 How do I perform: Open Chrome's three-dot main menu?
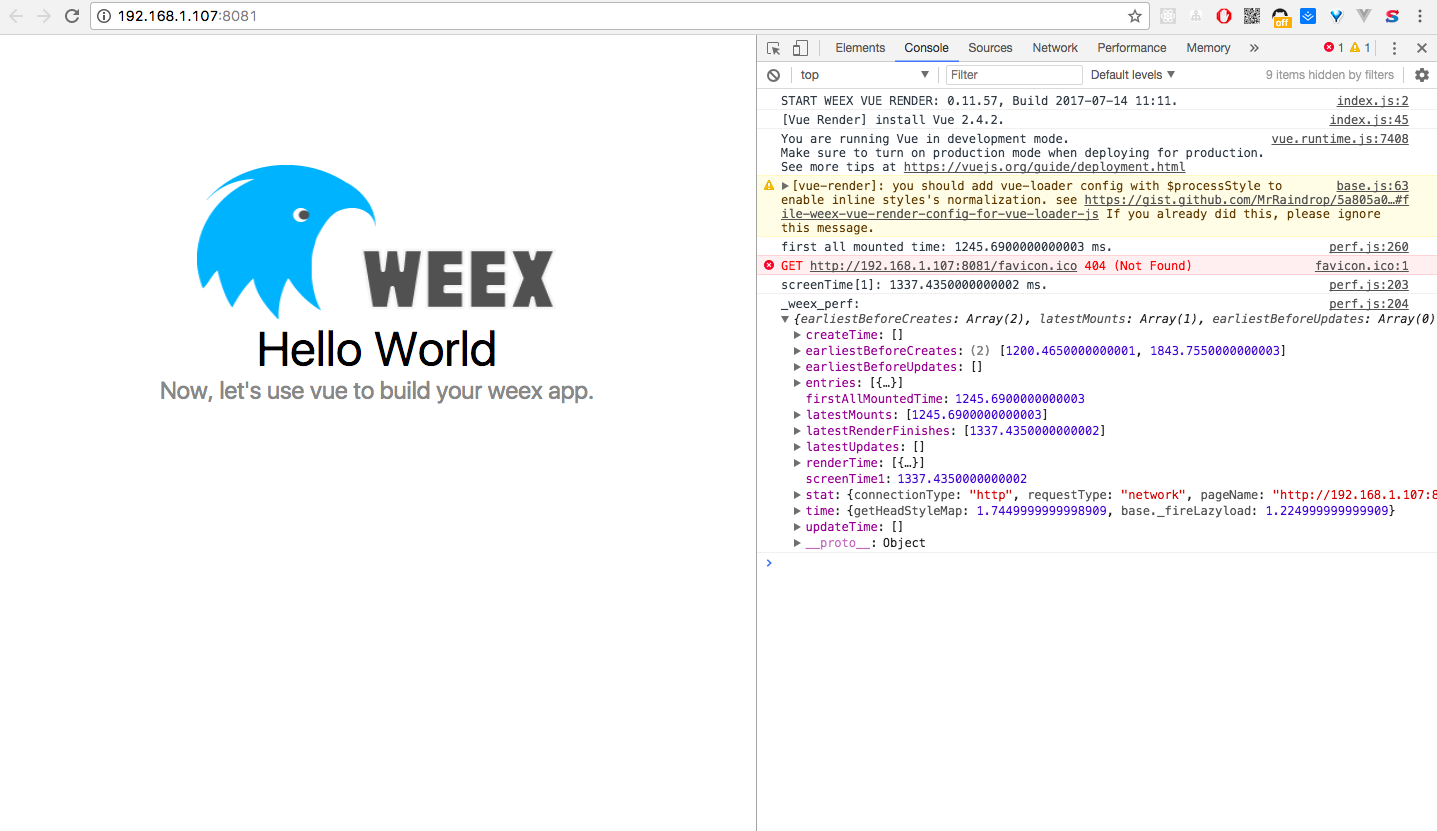[1420, 16]
